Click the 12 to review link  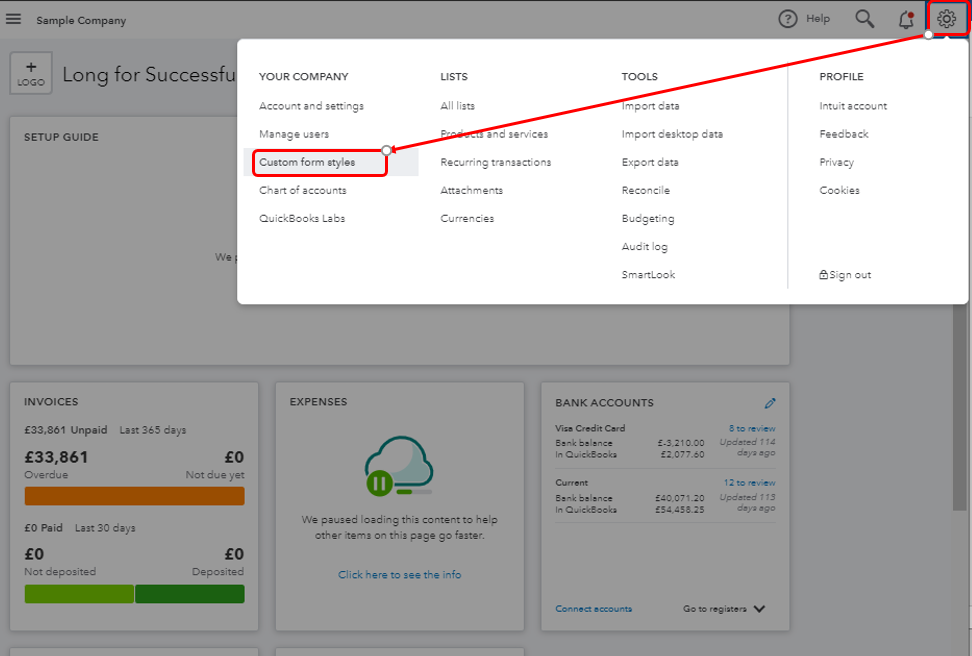(x=749, y=482)
